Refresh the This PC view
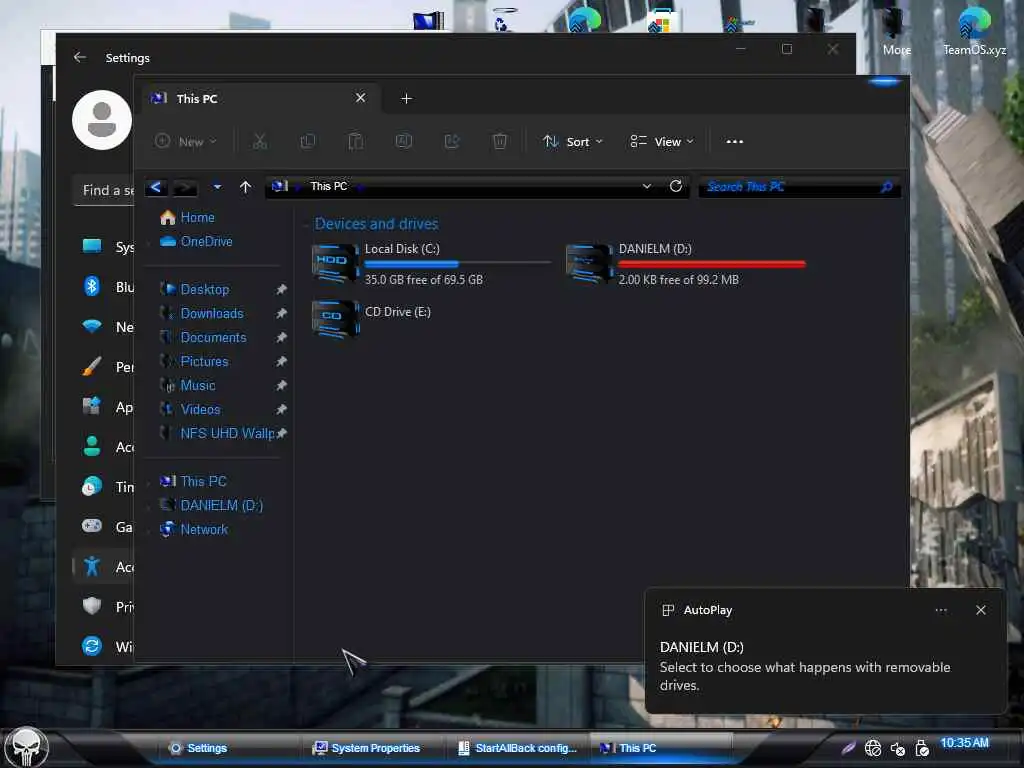This screenshot has height=768, width=1024. (676, 186)
